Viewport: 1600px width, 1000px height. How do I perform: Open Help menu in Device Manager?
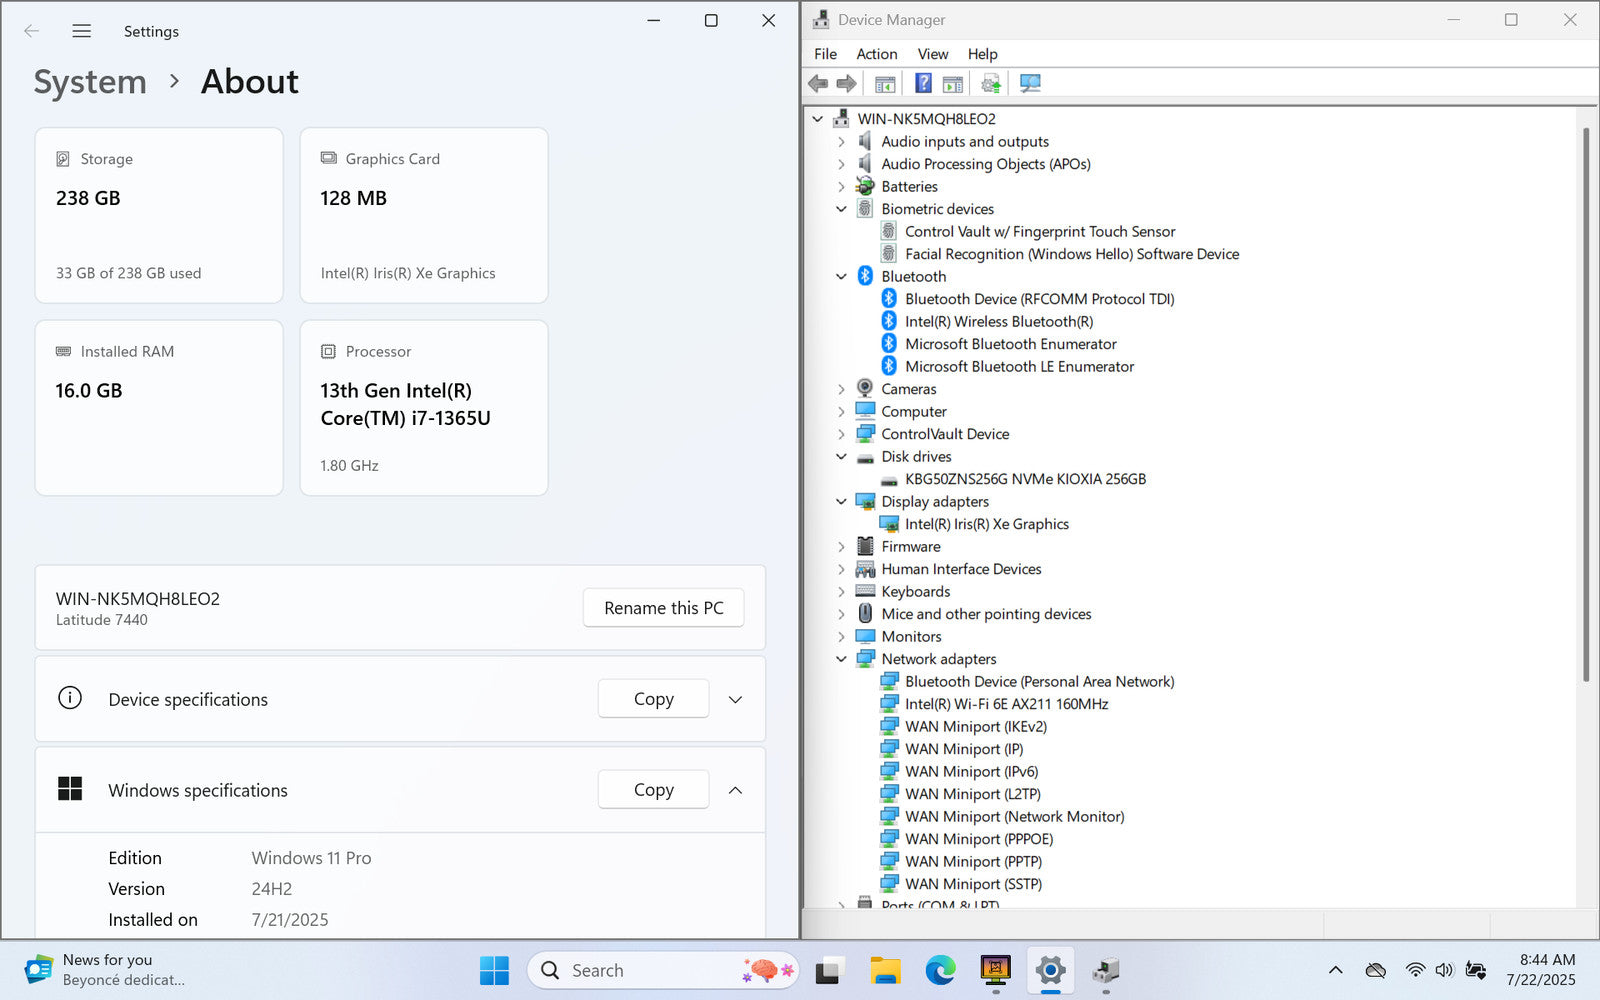click(982, 54)
